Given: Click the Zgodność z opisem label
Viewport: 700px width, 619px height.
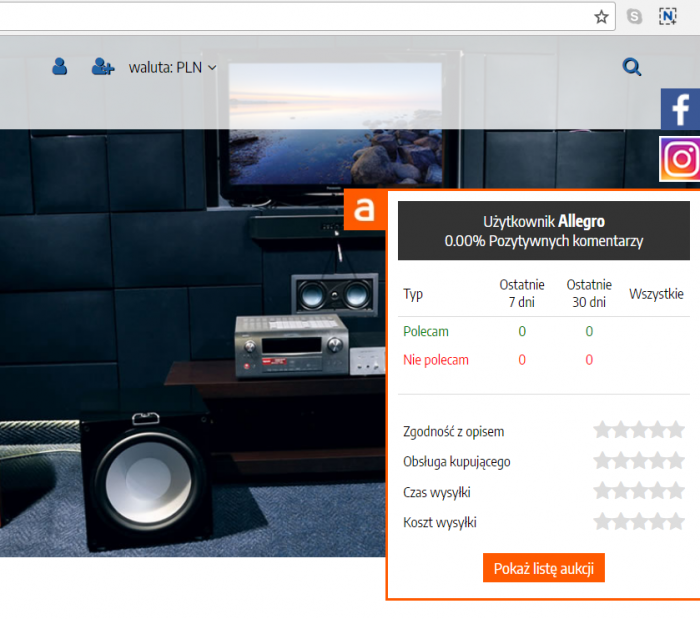Looking at the screenshot, I should (x=454, y=432).
